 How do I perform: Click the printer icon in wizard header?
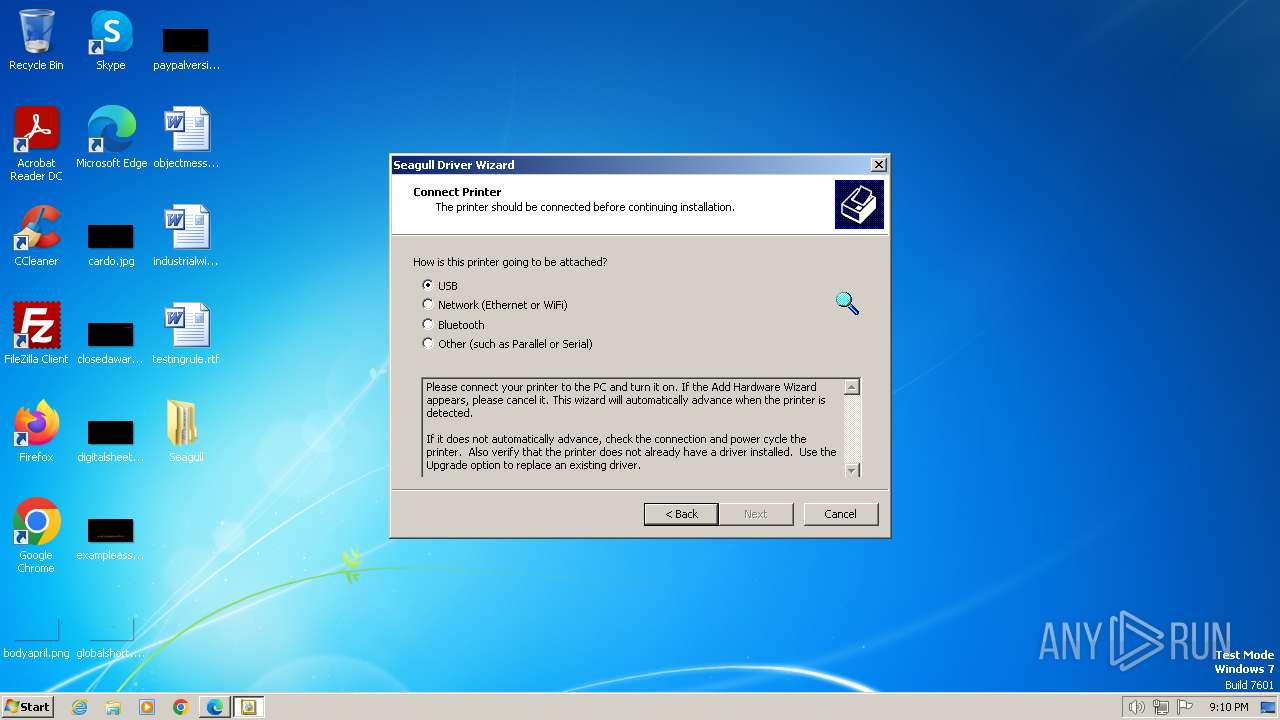tap(859, 204)
